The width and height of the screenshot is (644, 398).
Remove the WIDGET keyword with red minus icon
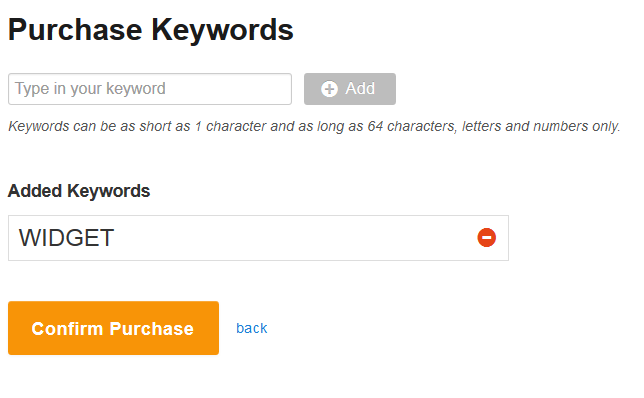pos(486,238)
